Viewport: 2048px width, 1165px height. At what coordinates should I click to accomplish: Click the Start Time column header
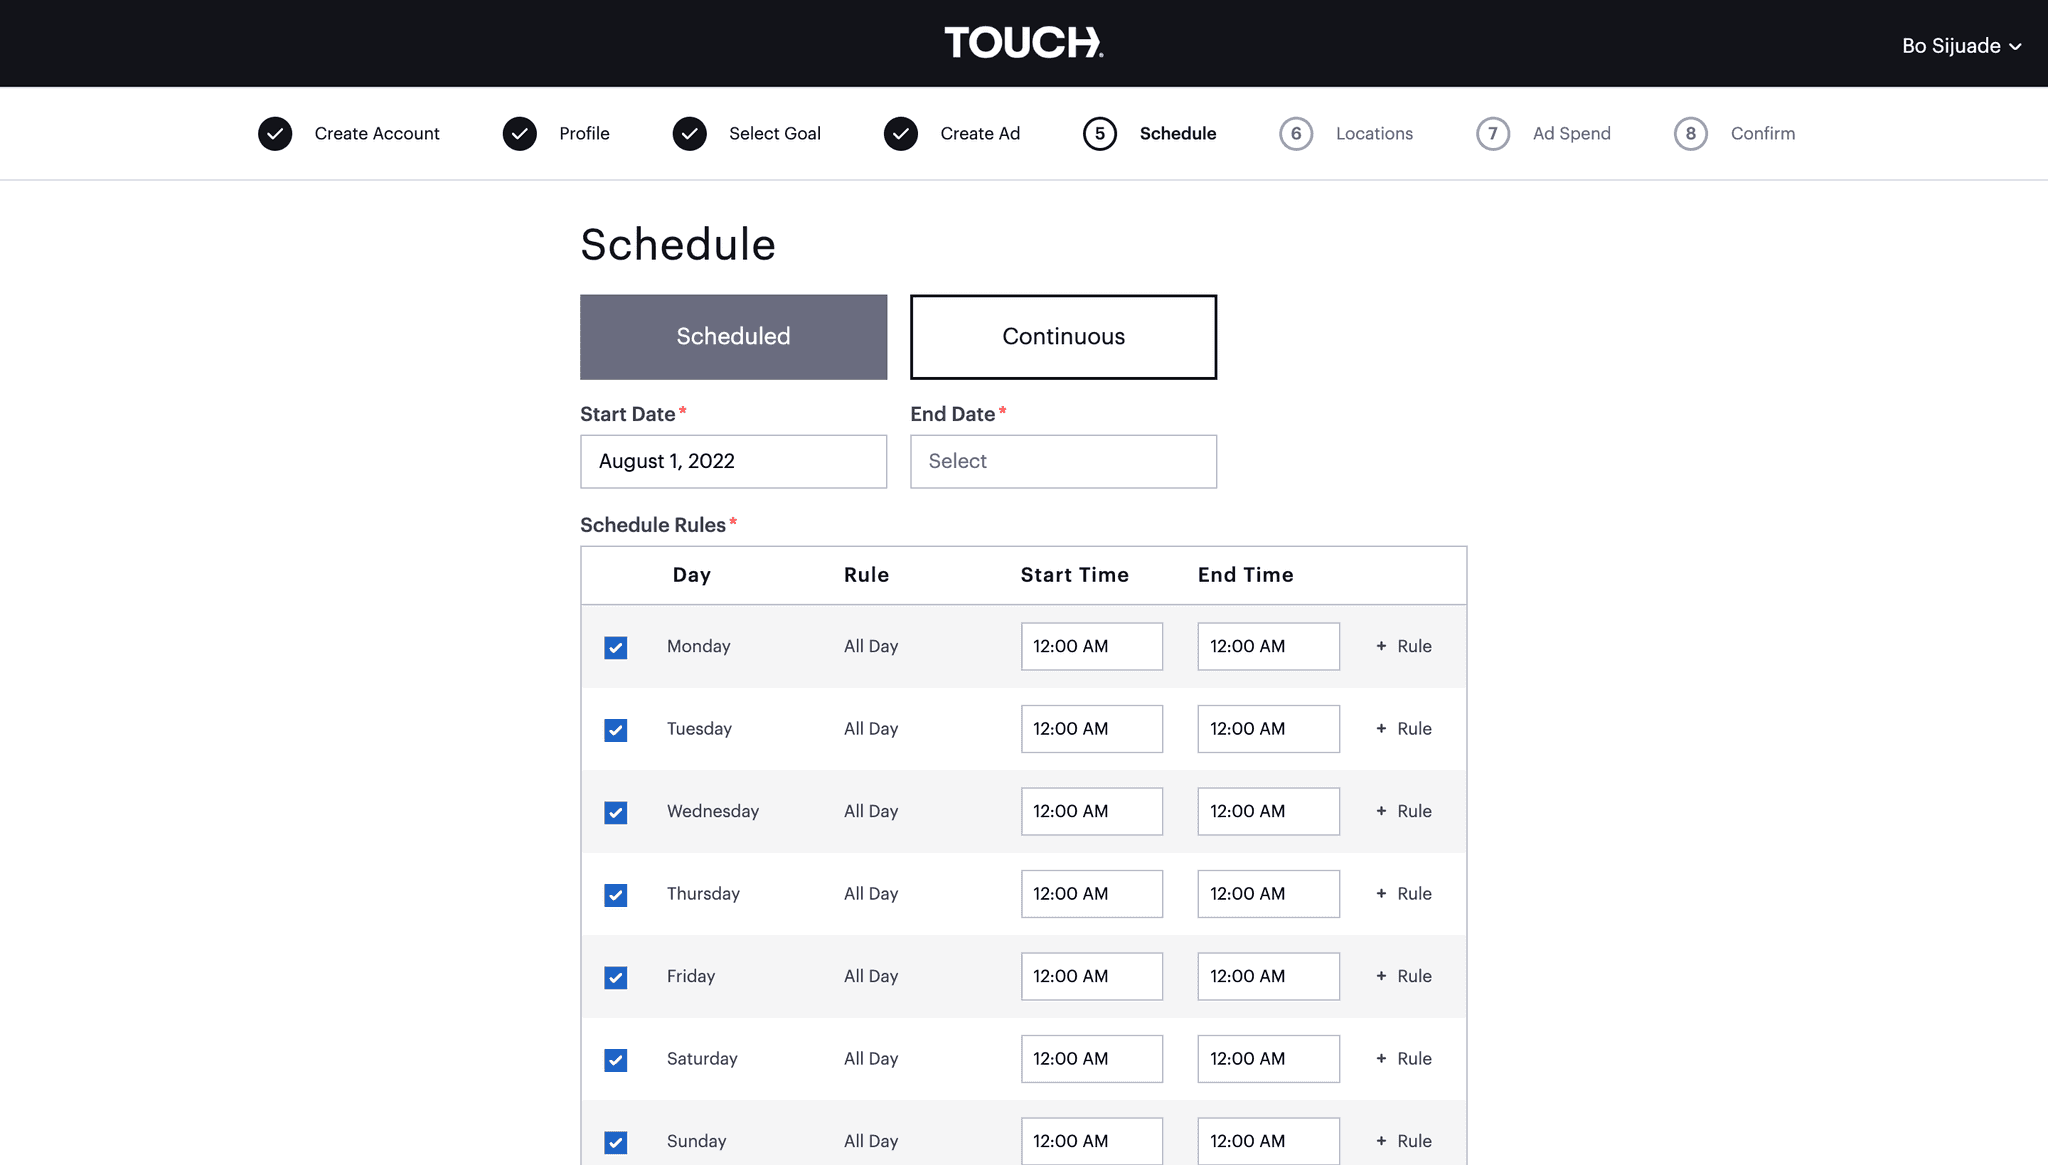pyautogui.click(x=1075, y=575)
